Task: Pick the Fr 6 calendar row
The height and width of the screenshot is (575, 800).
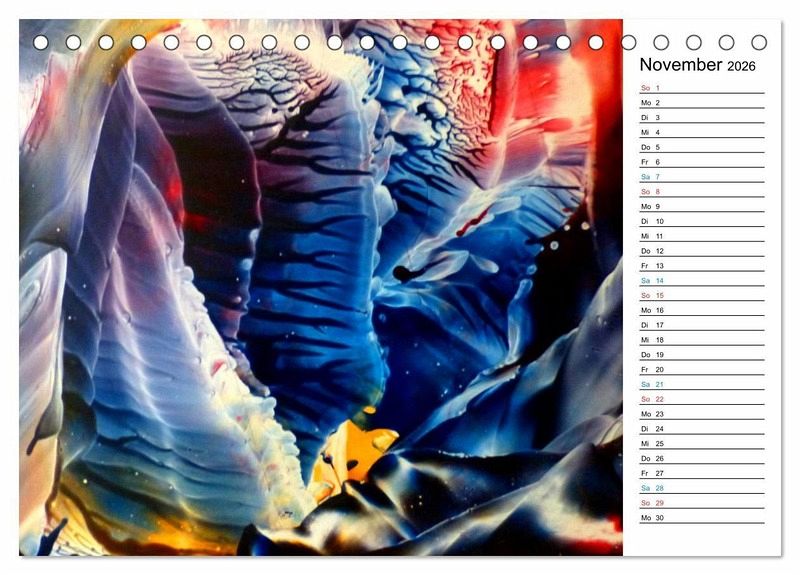Action: coord(701,162)
